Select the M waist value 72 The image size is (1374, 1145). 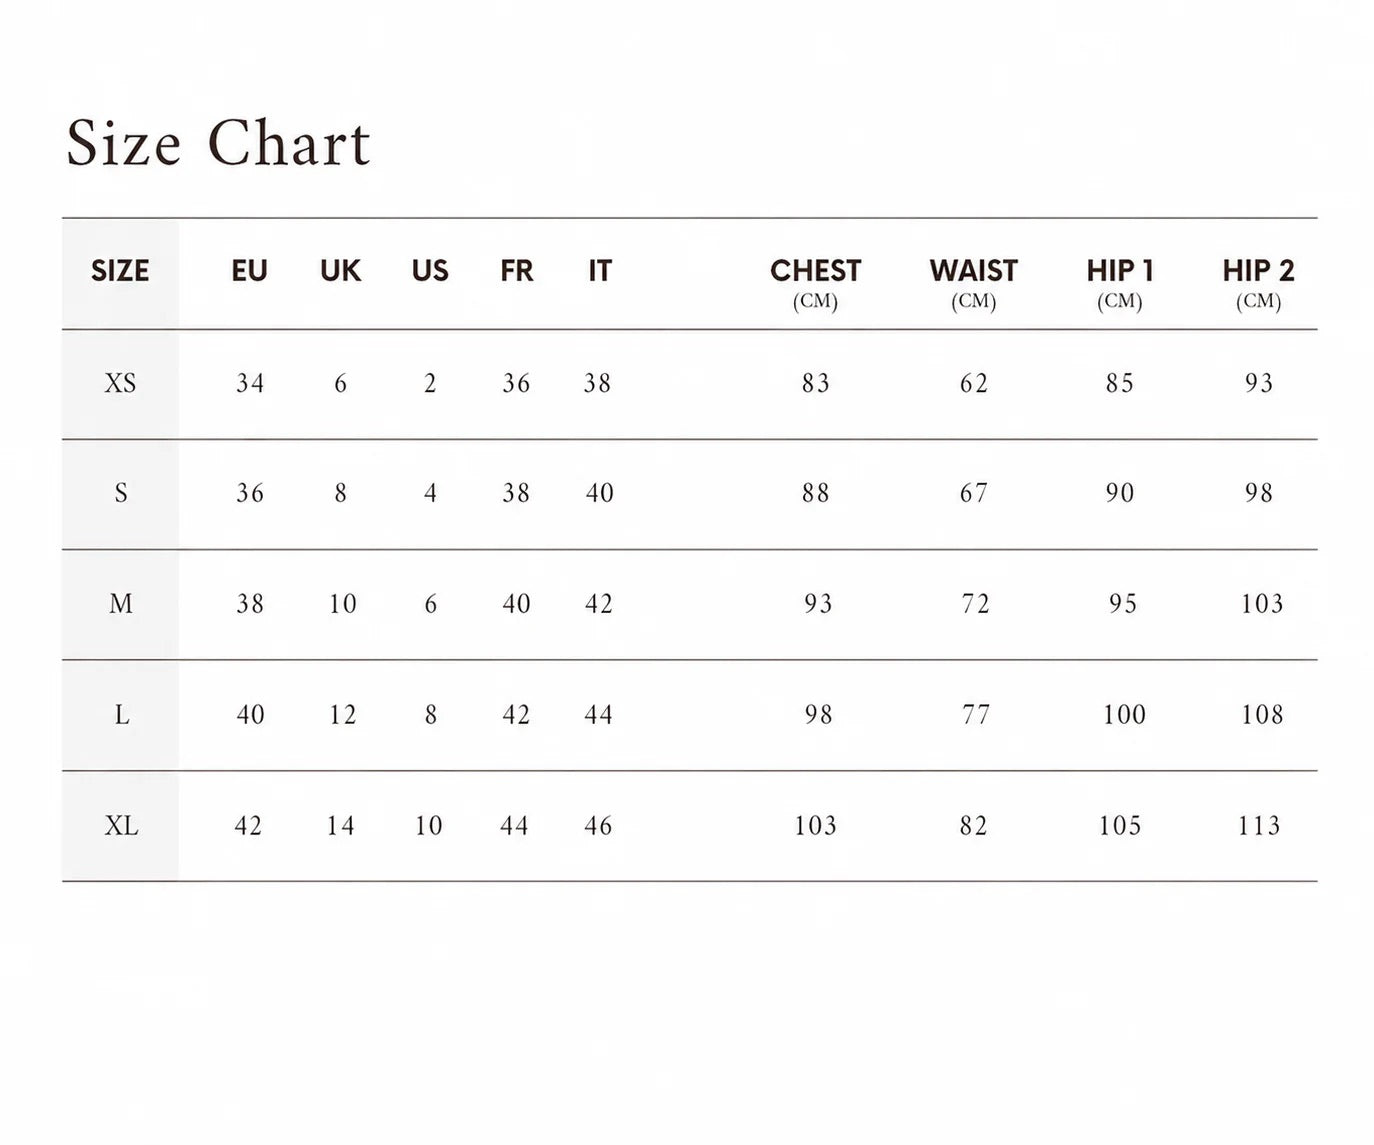click(975, 604)
